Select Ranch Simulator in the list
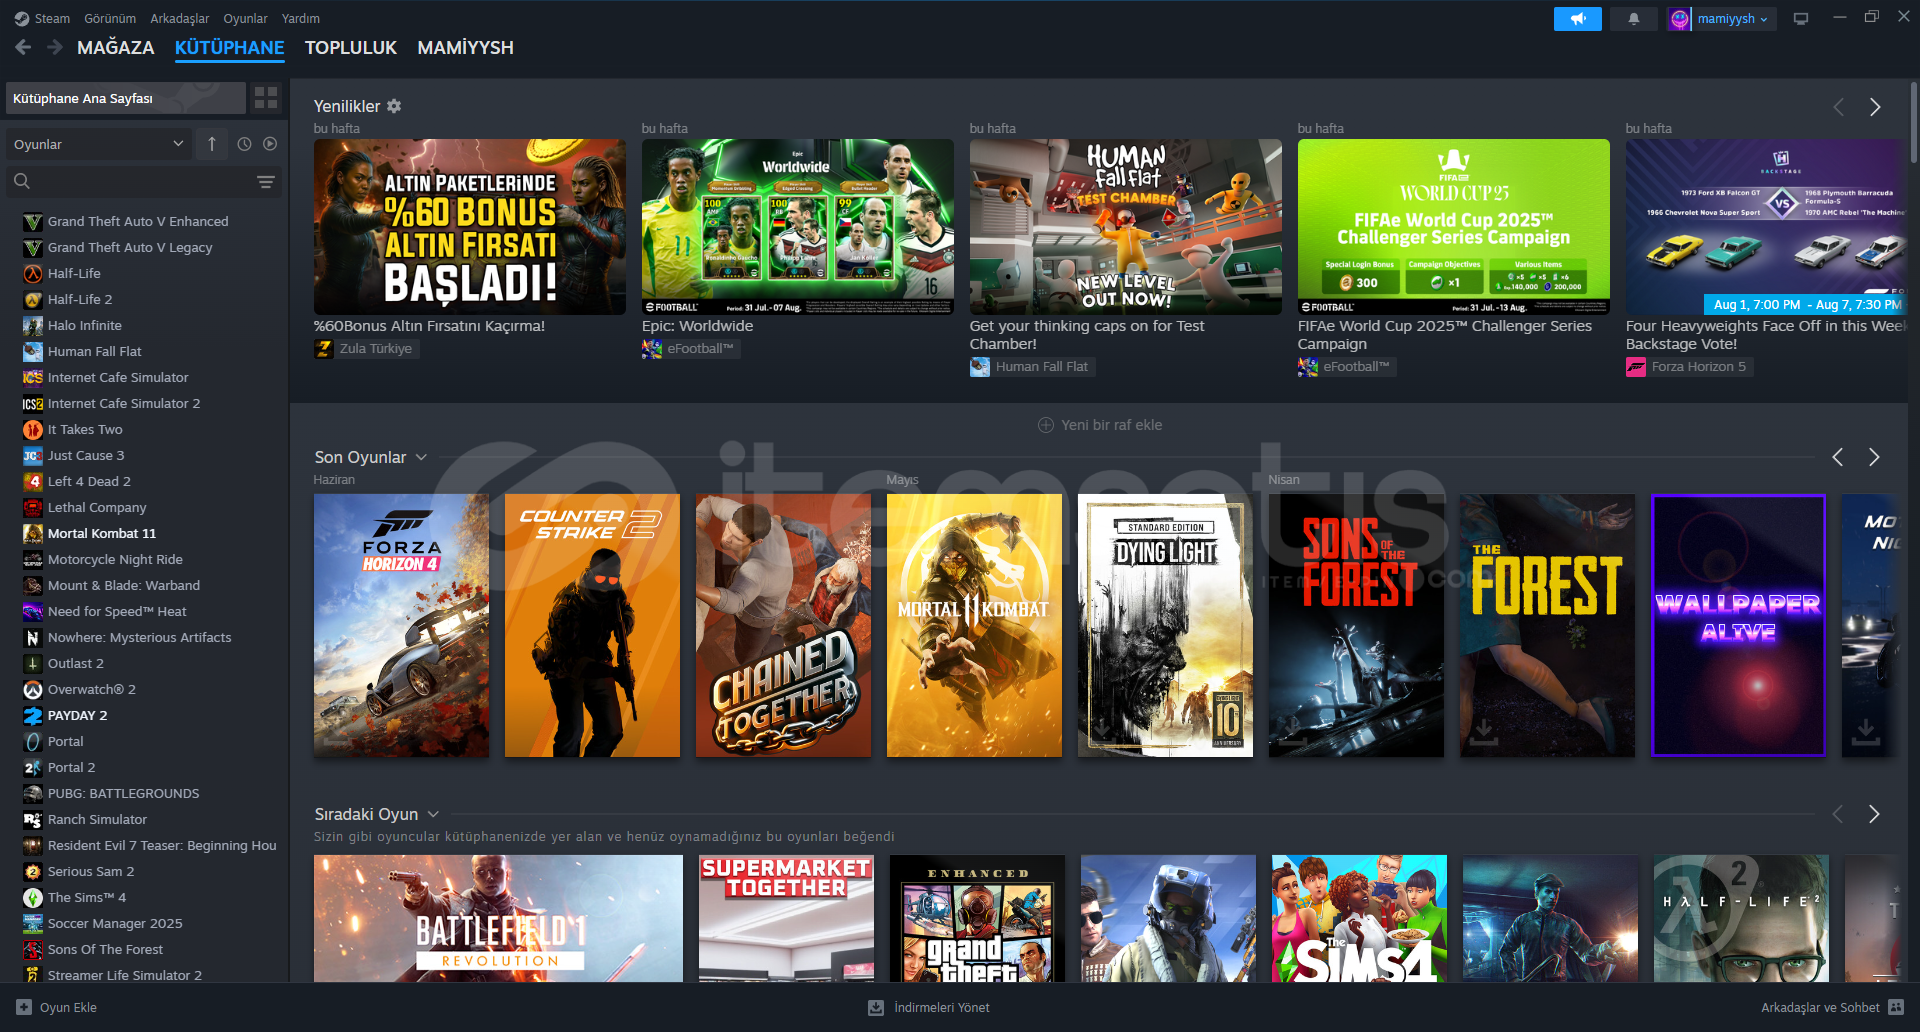Viewport: 1920px width, 1032px height. point(97,819)
